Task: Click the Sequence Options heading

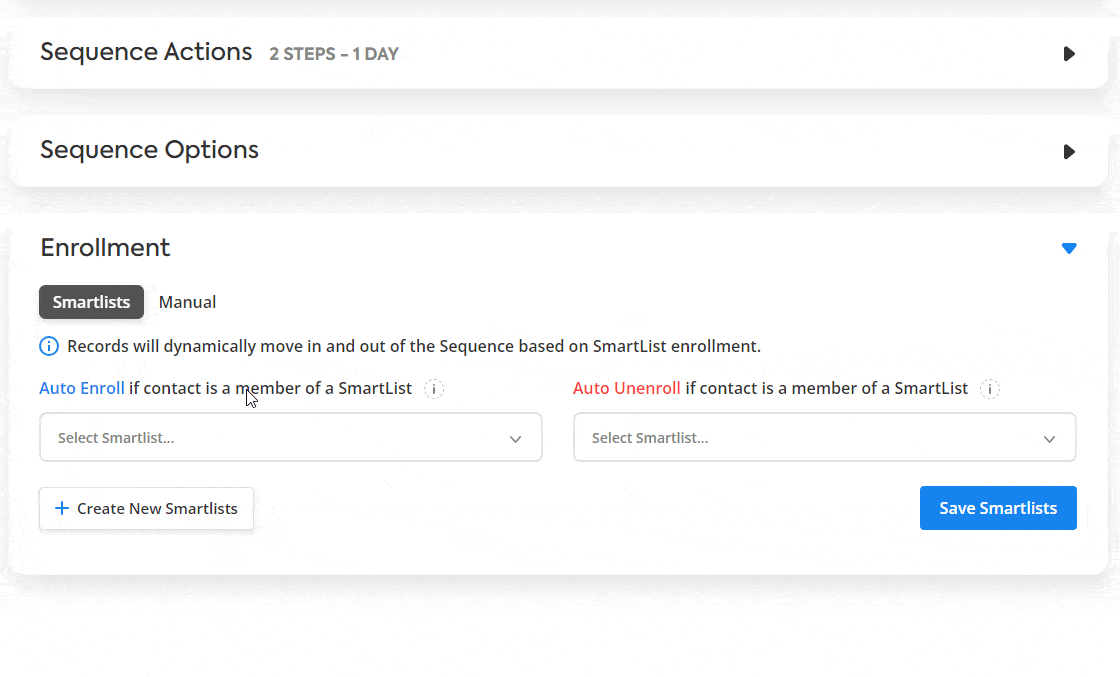Action: [149, 150]
